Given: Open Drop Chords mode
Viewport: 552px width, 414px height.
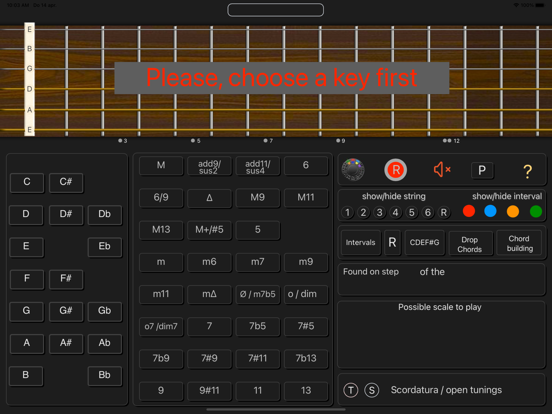Looking at the screenshot, I should 470,244.
